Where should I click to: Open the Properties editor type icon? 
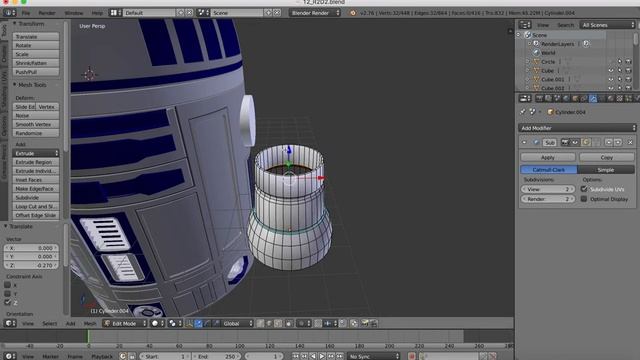[525, 98]
